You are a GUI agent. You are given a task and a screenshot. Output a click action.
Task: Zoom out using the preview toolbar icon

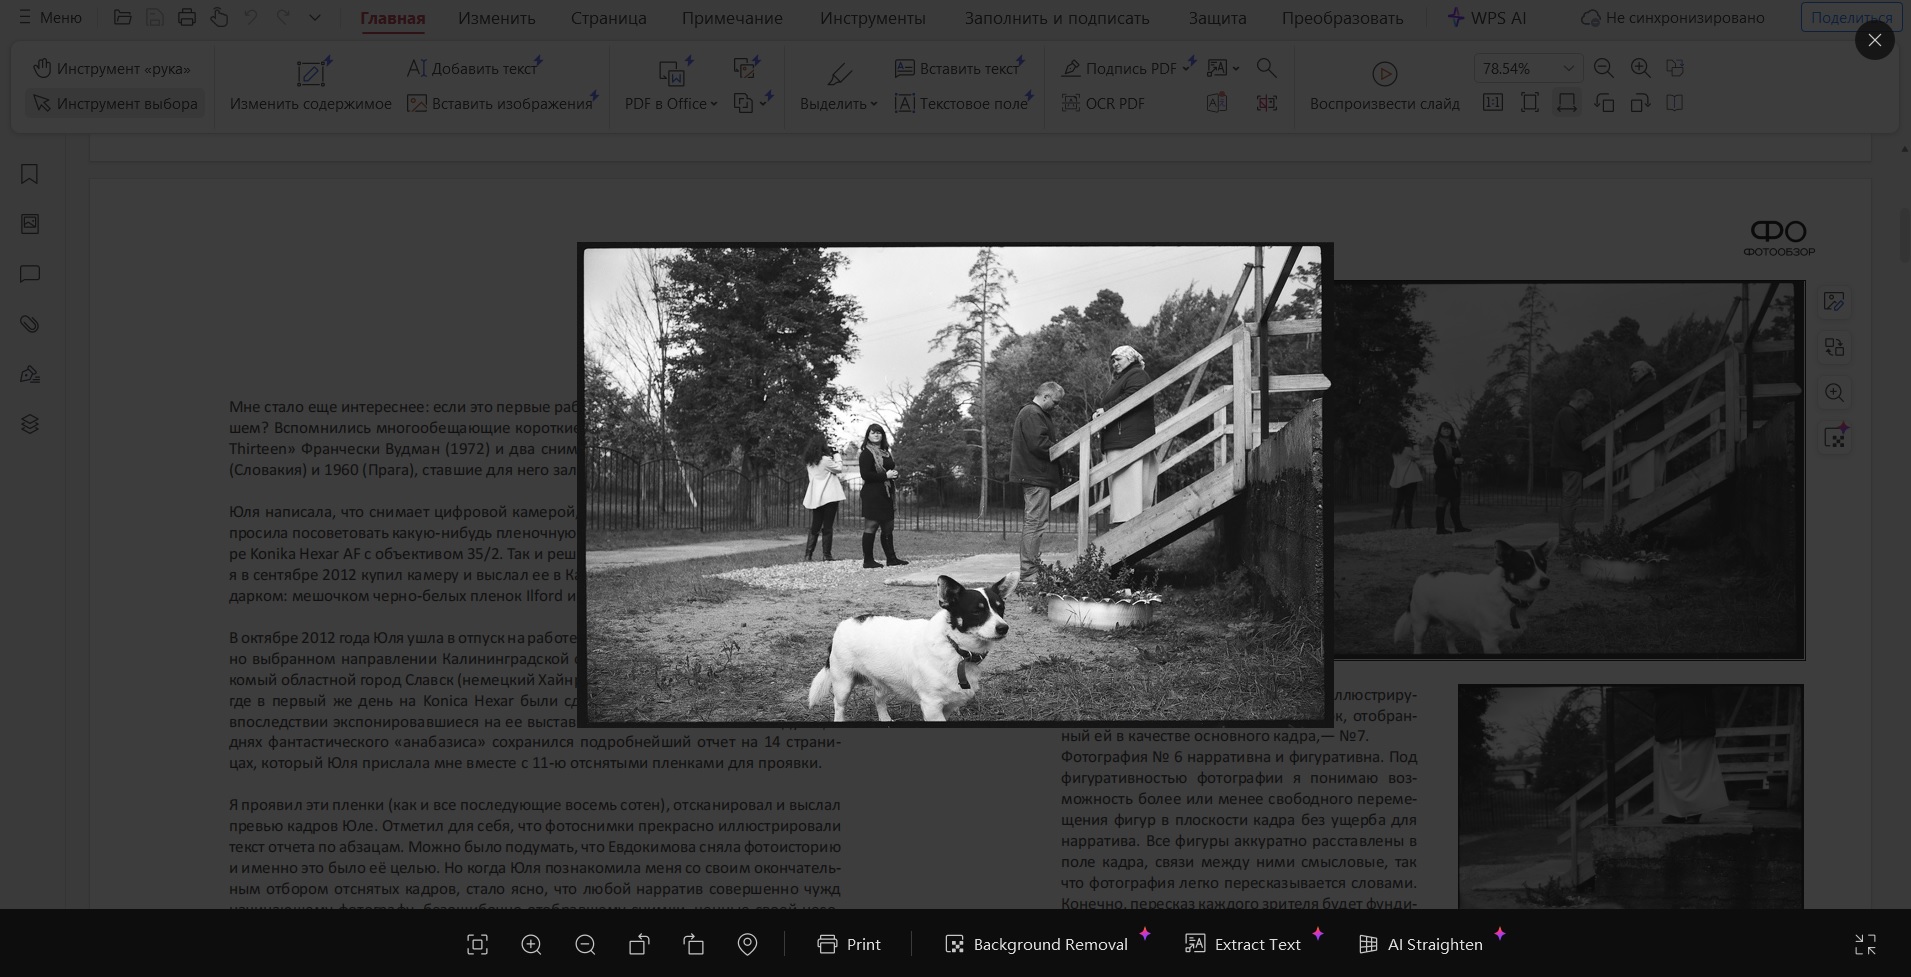click(585, 944)
